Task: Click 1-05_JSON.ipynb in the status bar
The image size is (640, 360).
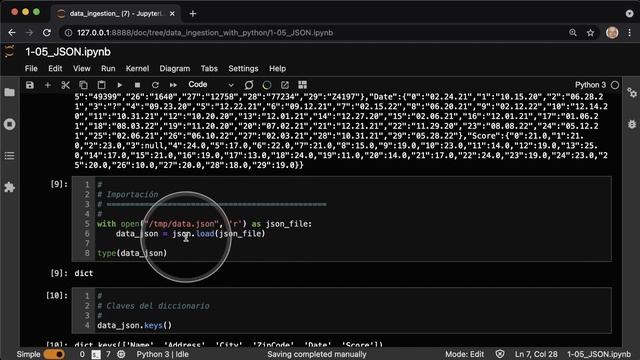Action: (x=599, y=354)
